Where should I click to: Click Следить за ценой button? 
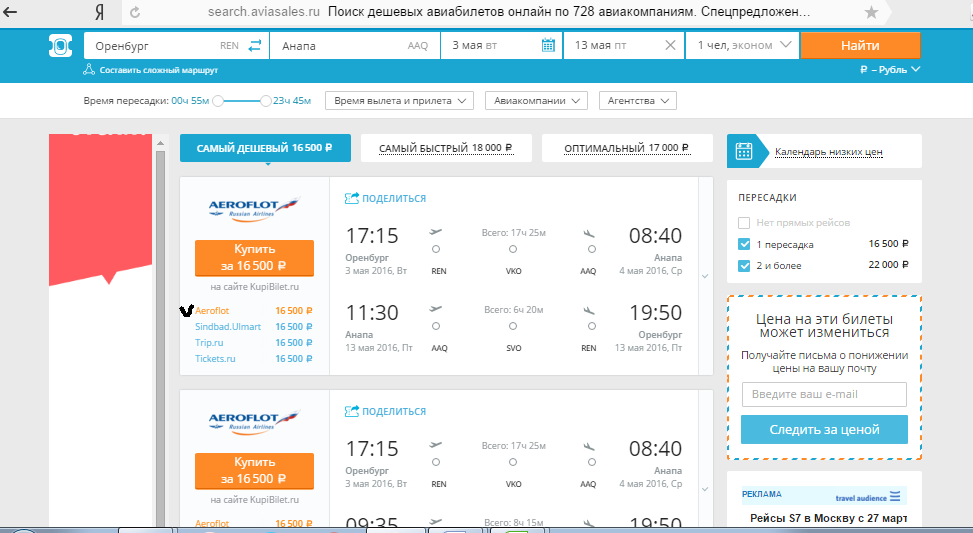coord(824,429)
